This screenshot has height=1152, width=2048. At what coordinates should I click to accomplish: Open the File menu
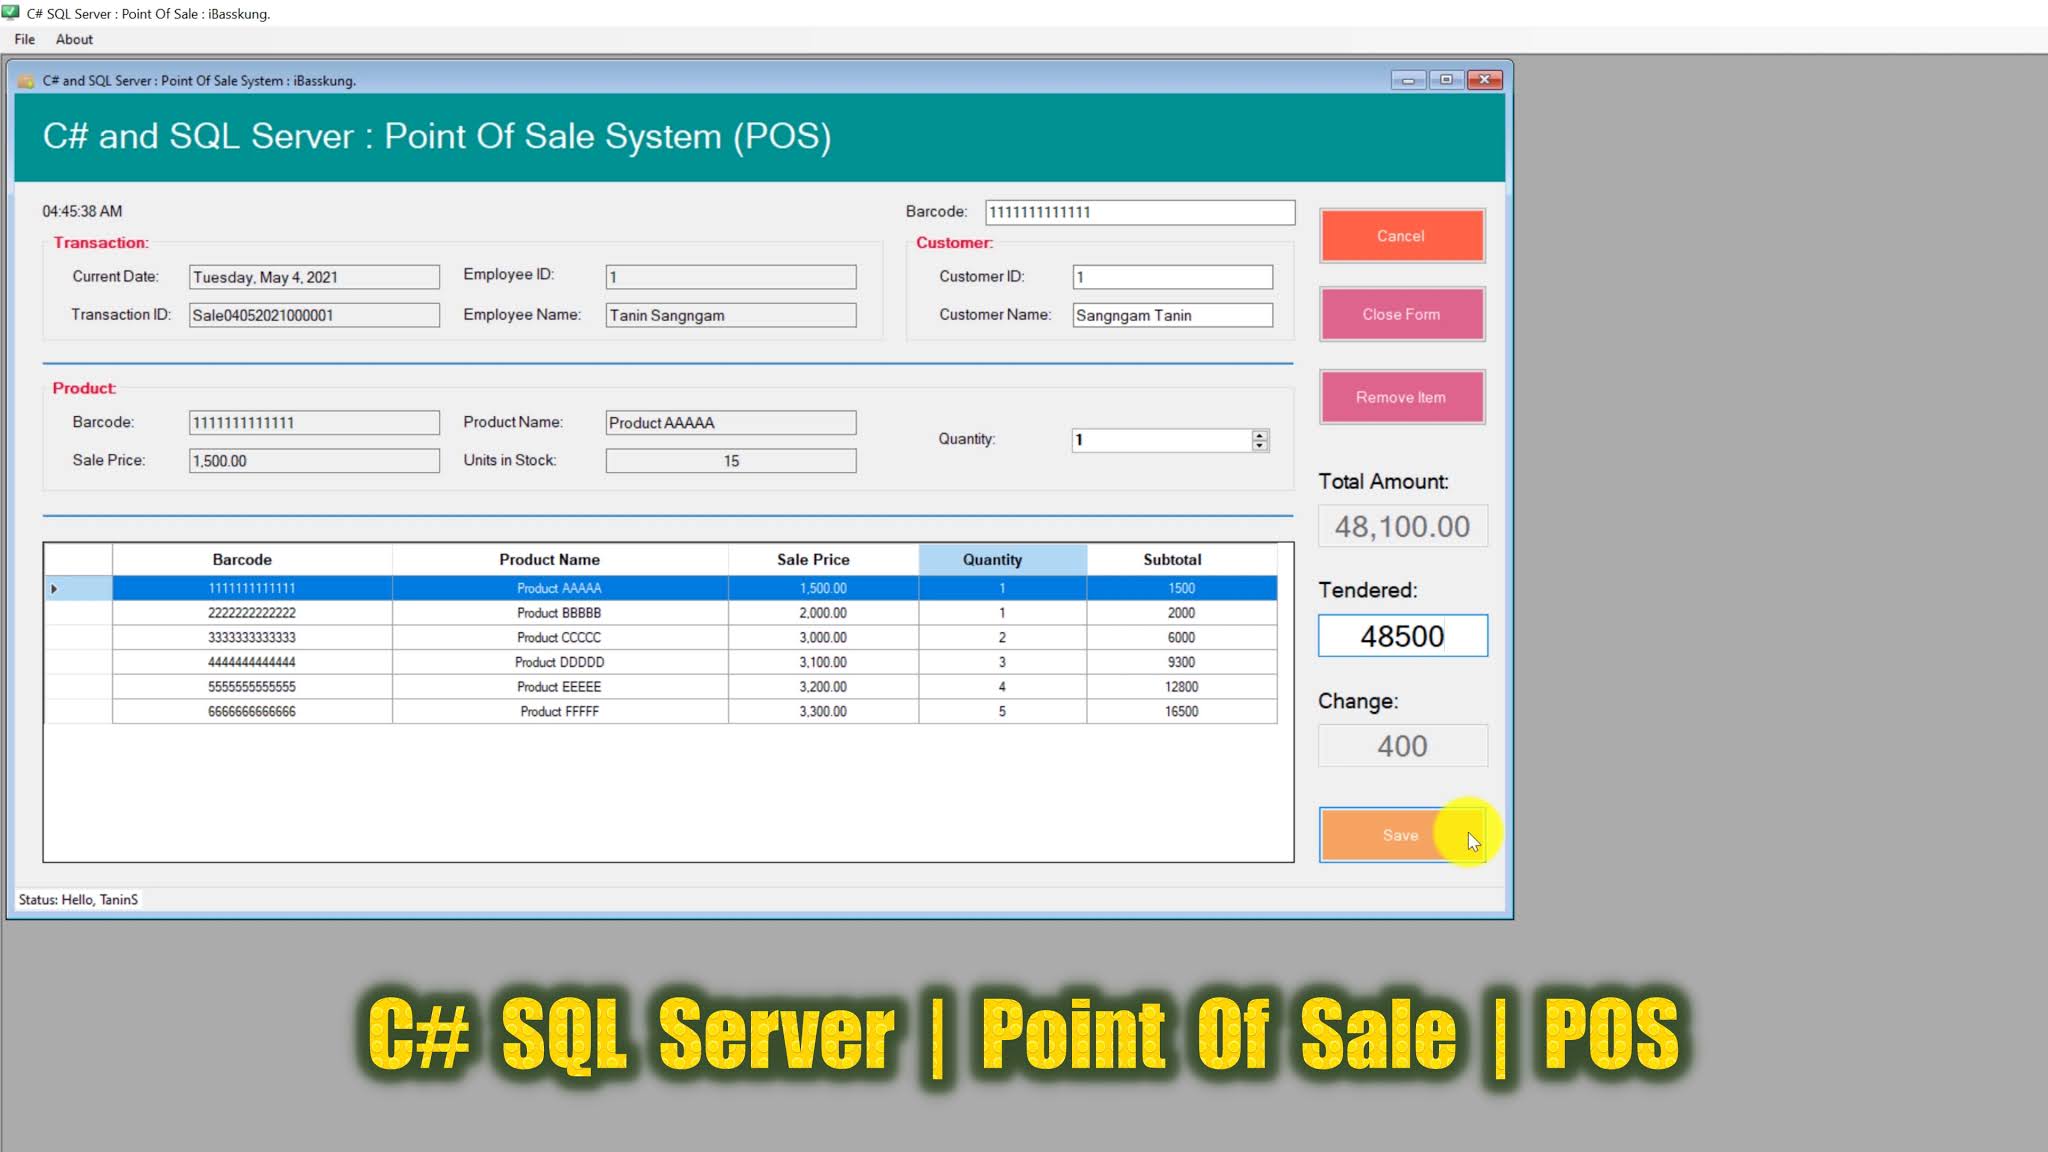tap(25, 39)
